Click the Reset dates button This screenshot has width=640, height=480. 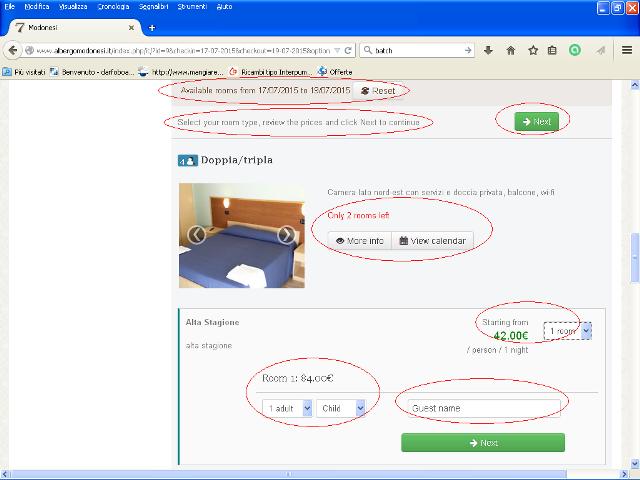click(378, 91)
